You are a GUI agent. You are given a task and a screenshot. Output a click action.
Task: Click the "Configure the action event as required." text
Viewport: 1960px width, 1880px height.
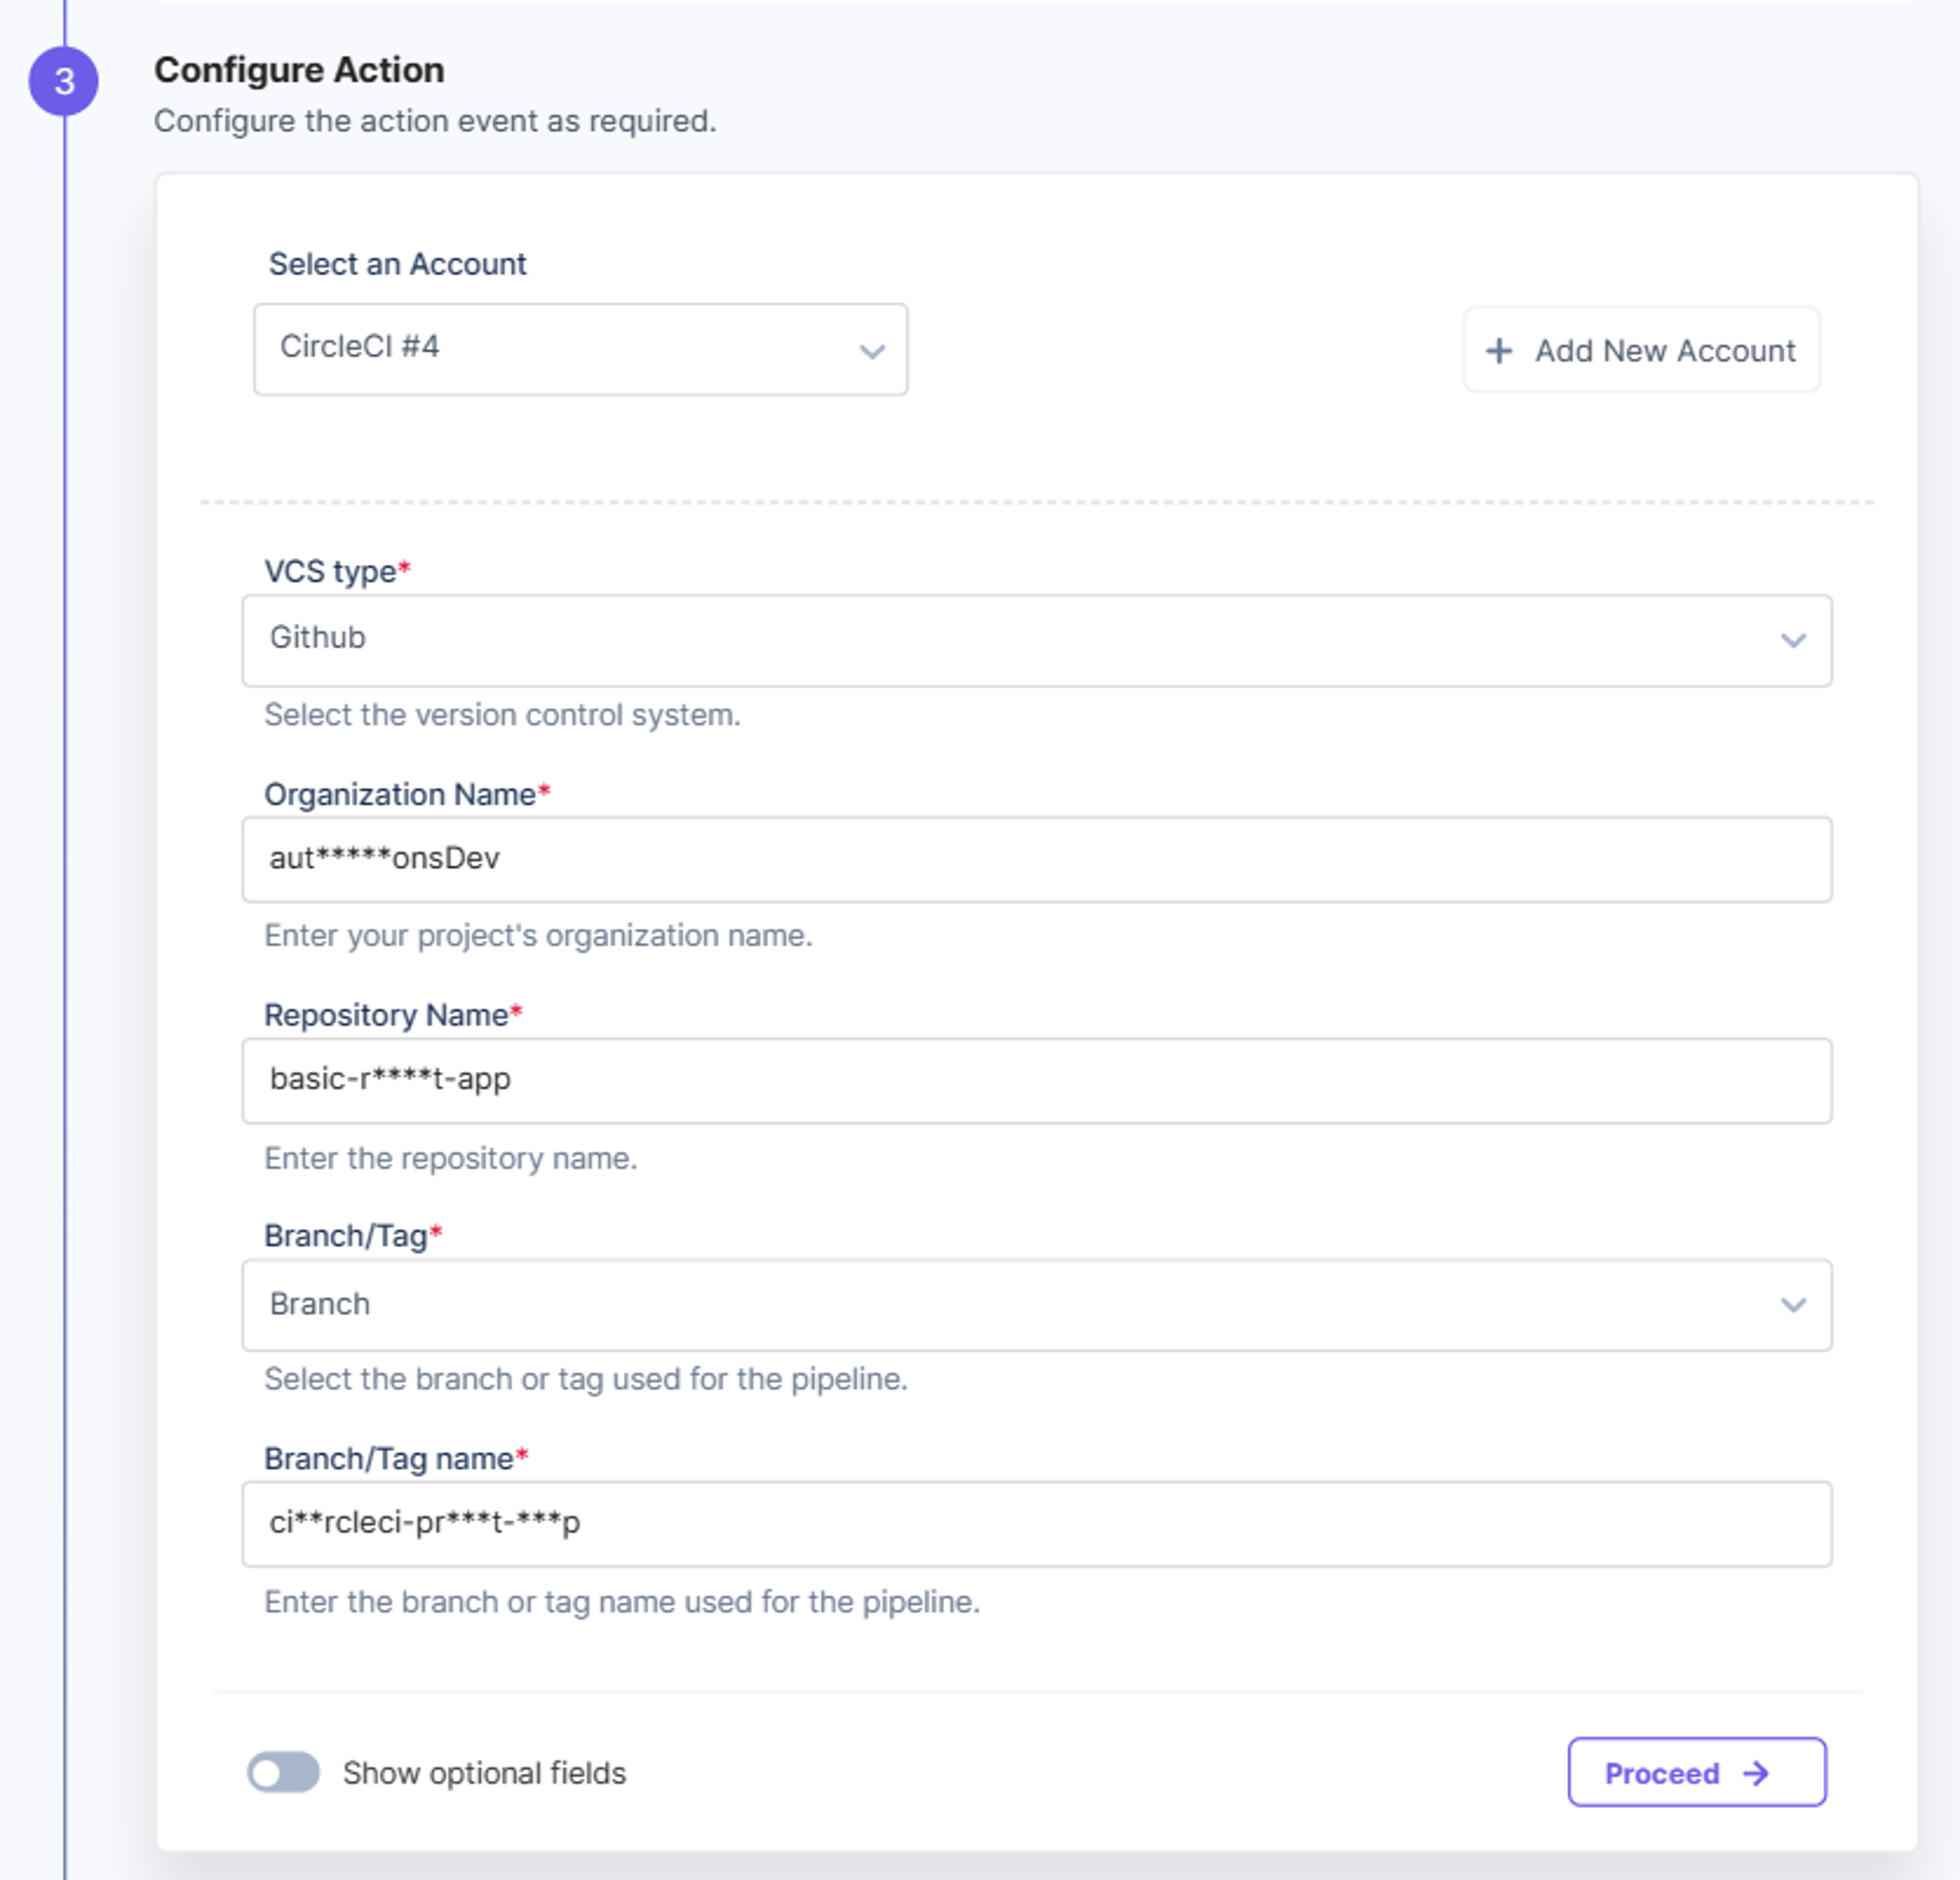tap(435, 121)
